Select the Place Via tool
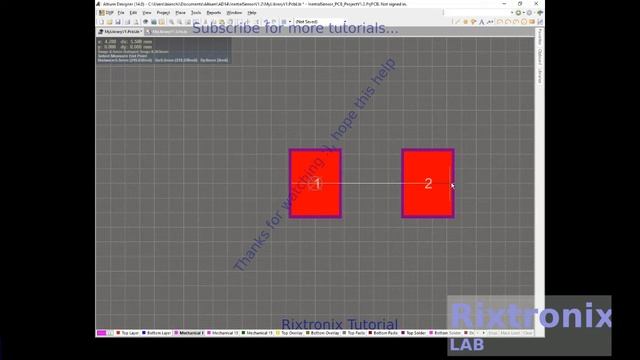 coord(473,22)
